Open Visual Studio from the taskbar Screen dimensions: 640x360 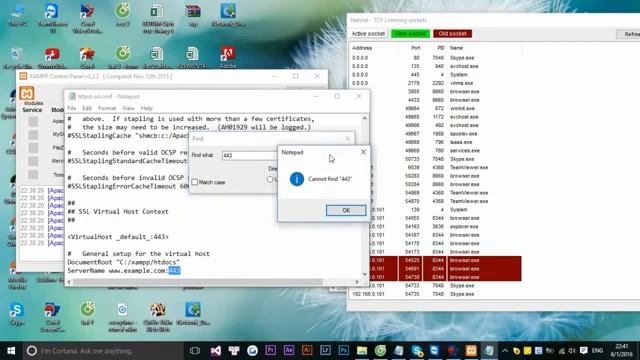click(216, 351)
